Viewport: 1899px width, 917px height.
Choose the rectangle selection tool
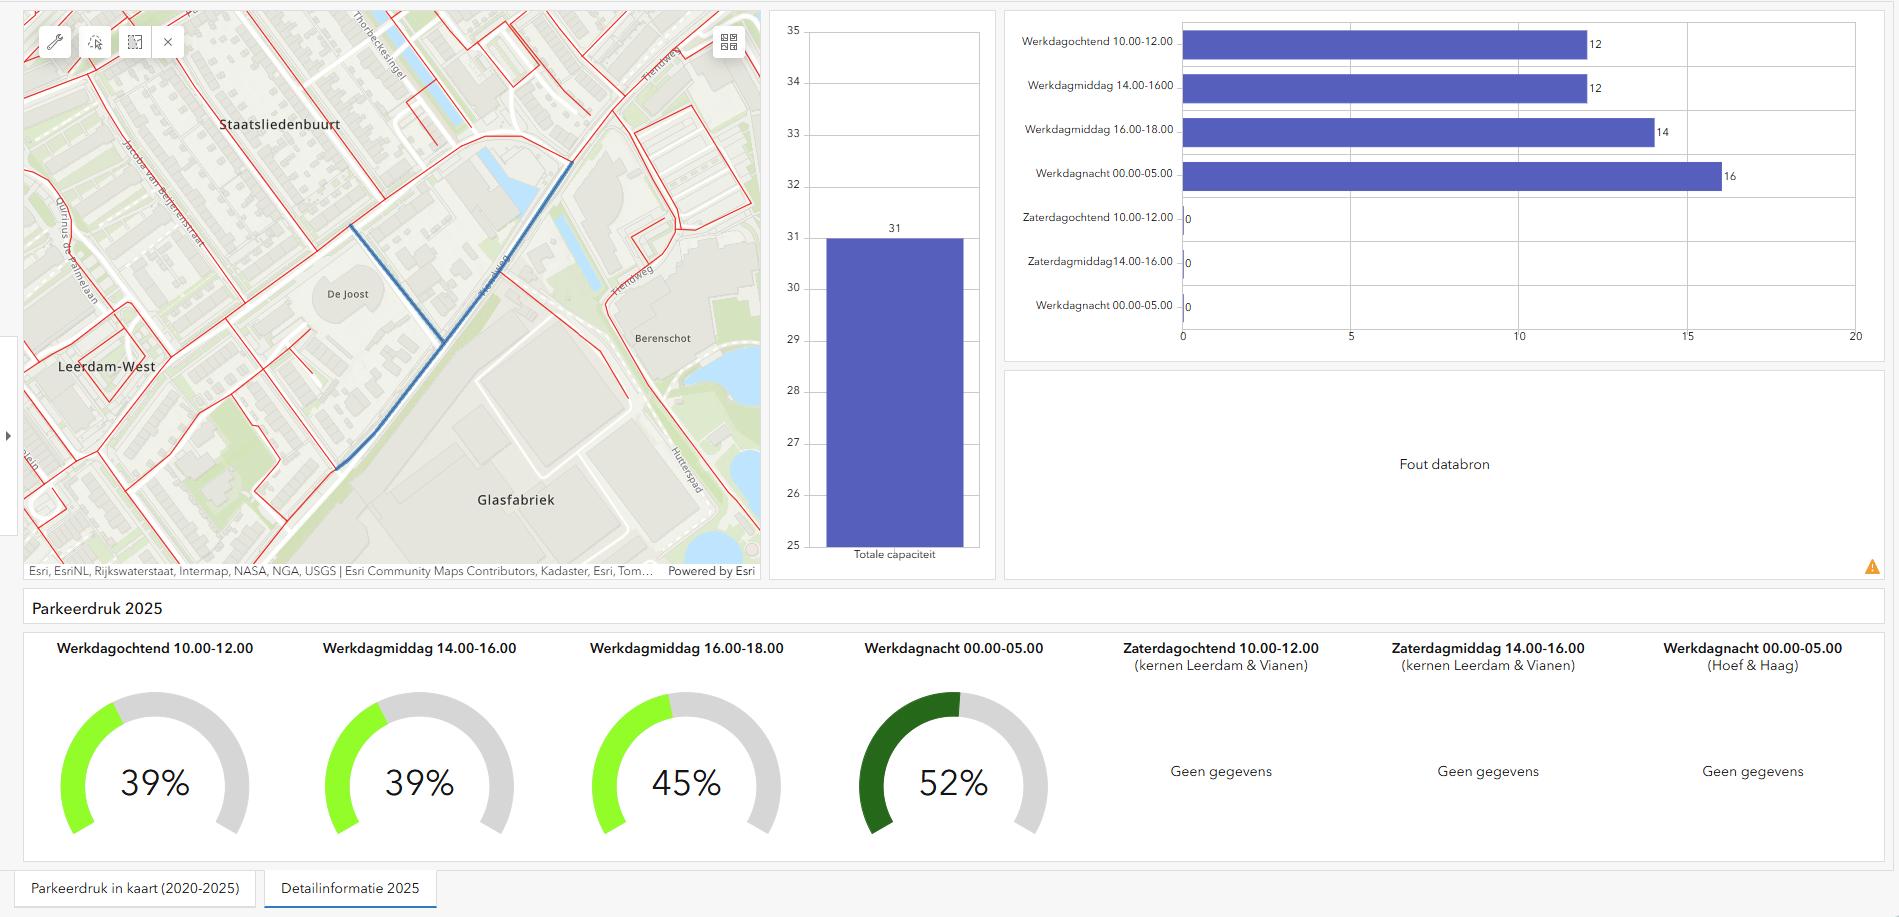pyautogui.click(x=134, y=42)
